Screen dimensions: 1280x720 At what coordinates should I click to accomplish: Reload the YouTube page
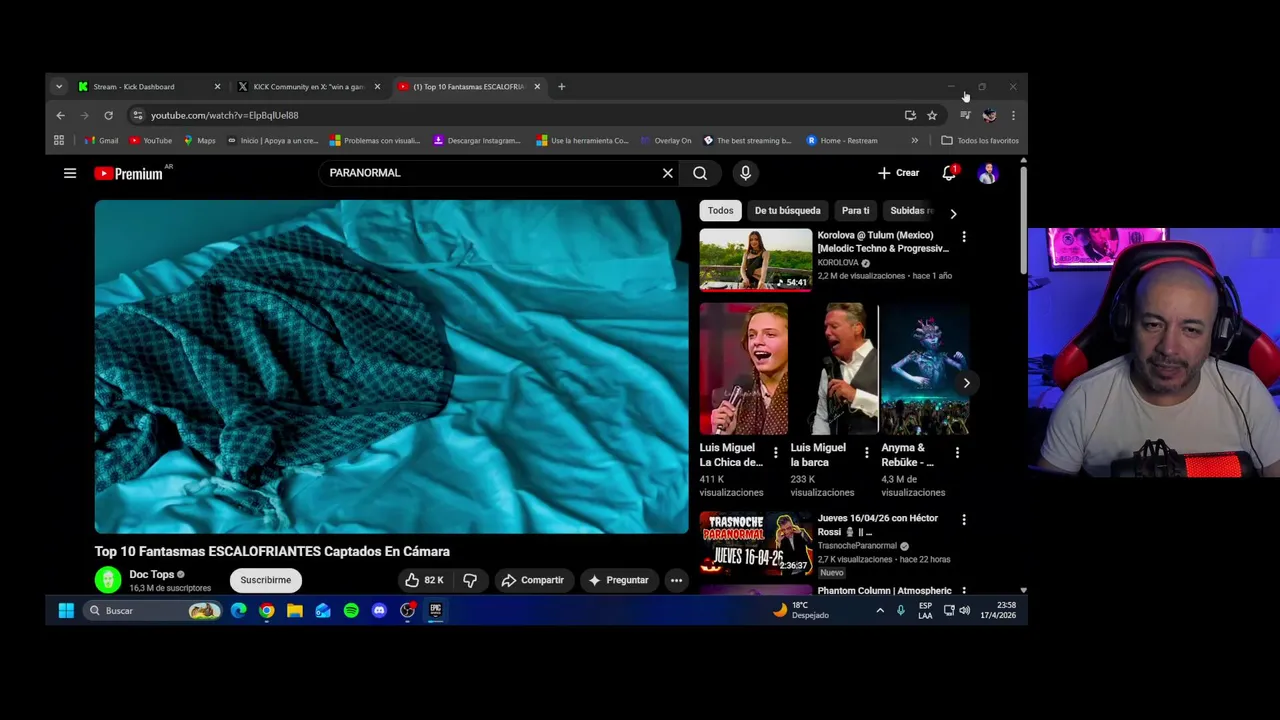coord(108,115)
